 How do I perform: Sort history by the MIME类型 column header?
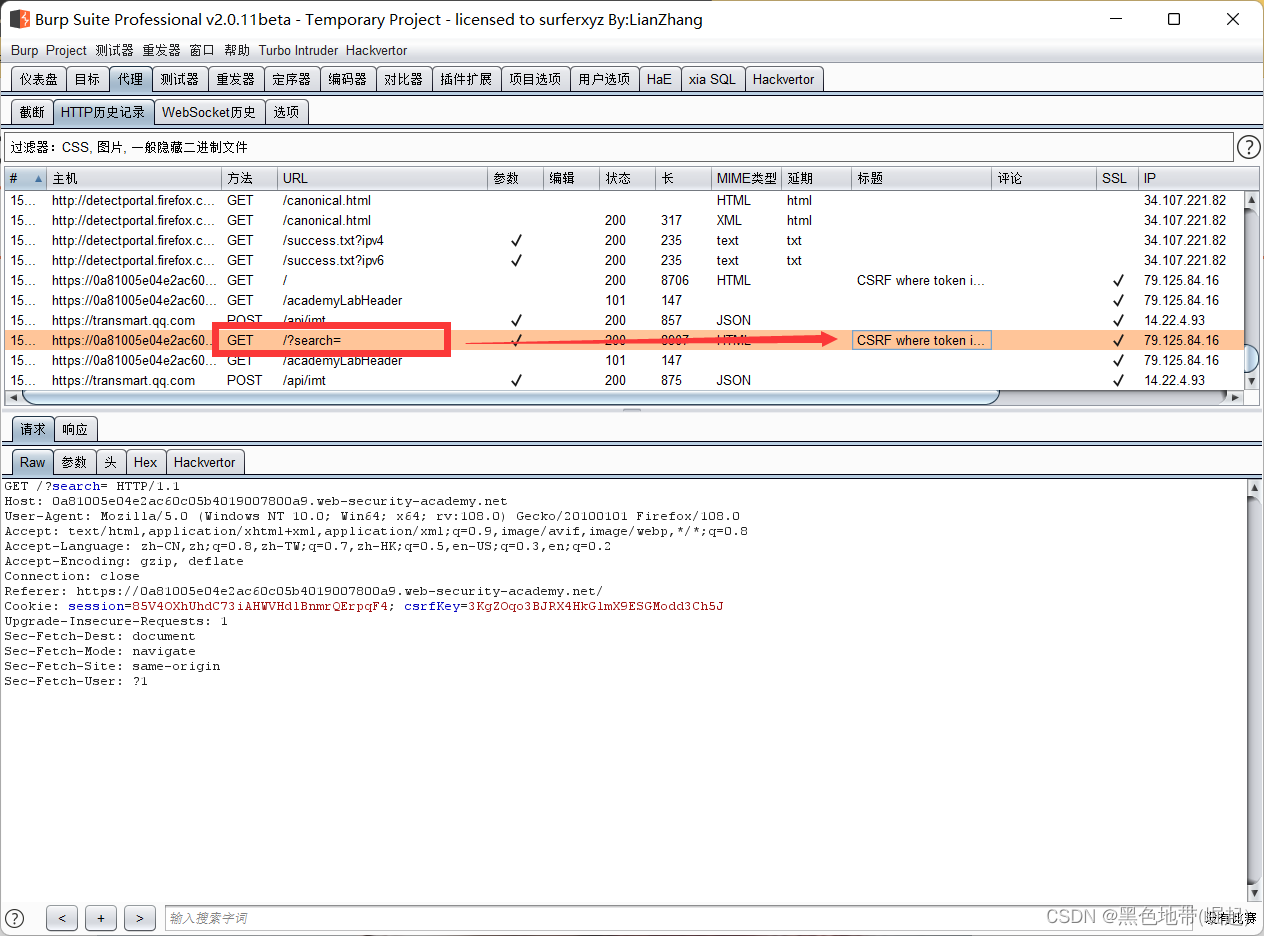coord(746,178)
